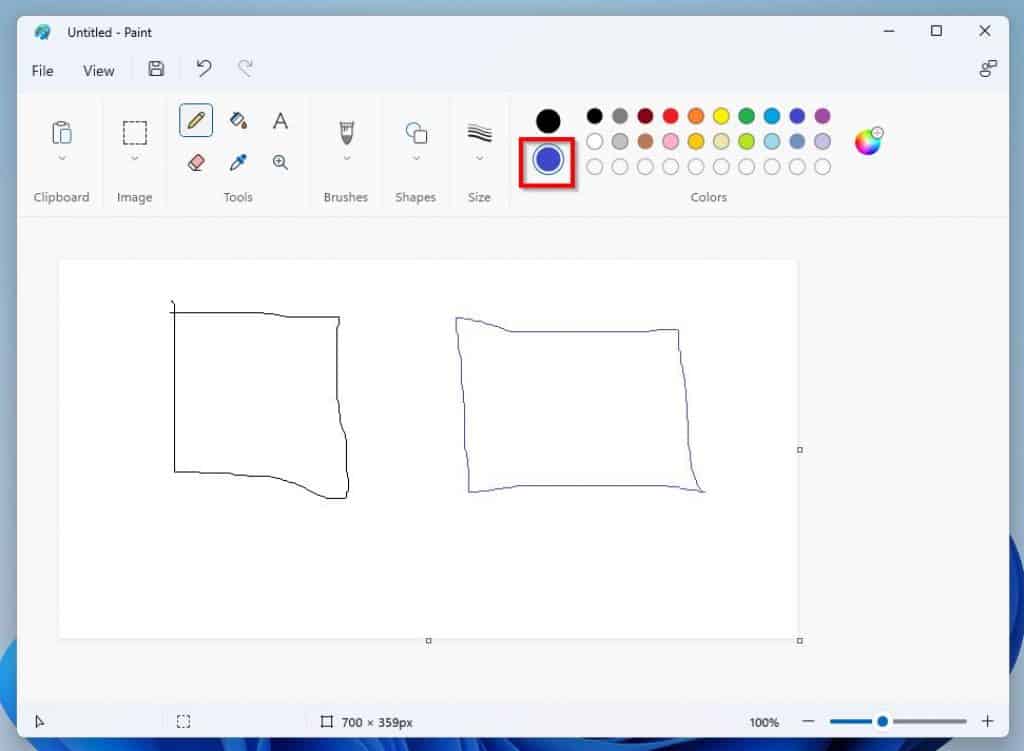Viewport: 1024px width, 751px height.
Task: Select the blue Color 2 circle
Action: (x=548, y=160)
